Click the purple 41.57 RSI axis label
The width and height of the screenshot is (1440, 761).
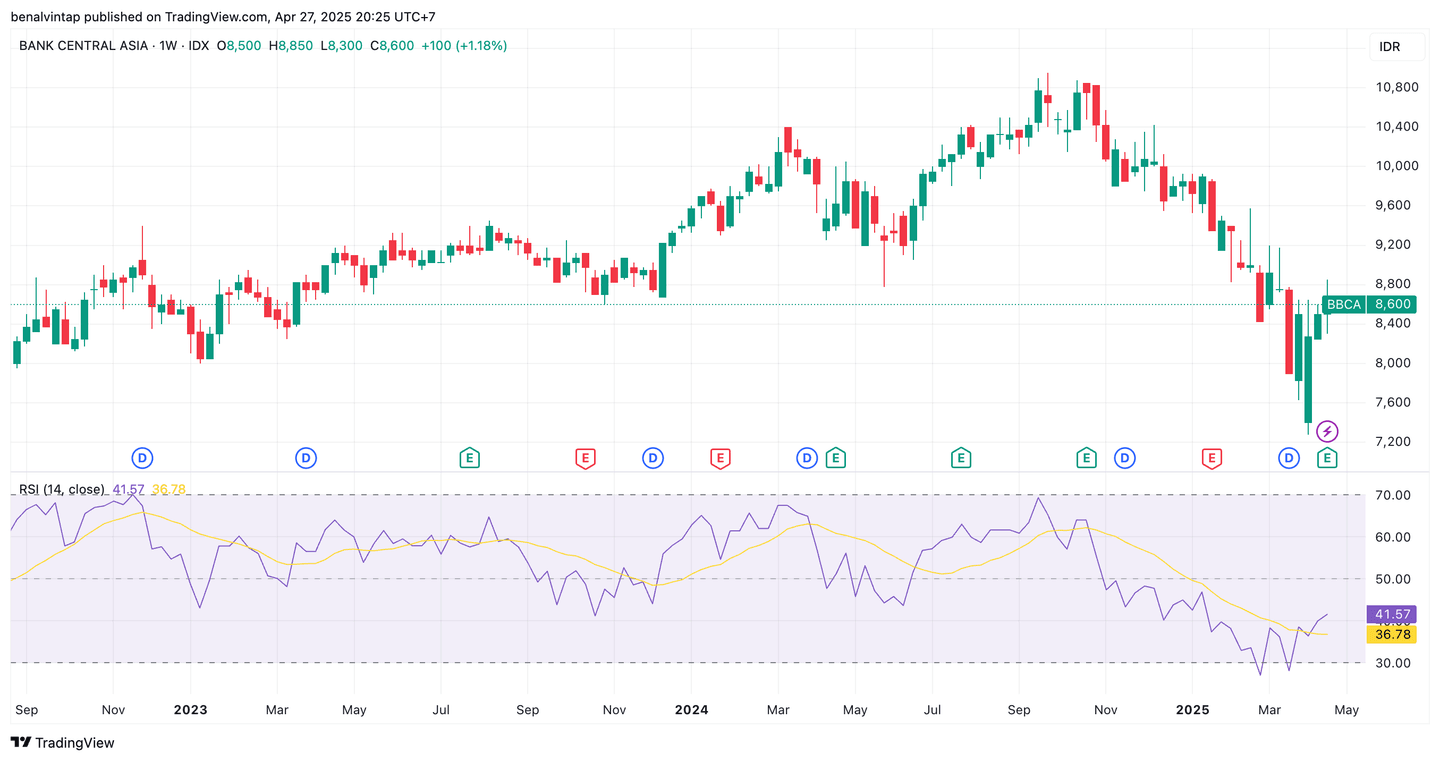1389,614
